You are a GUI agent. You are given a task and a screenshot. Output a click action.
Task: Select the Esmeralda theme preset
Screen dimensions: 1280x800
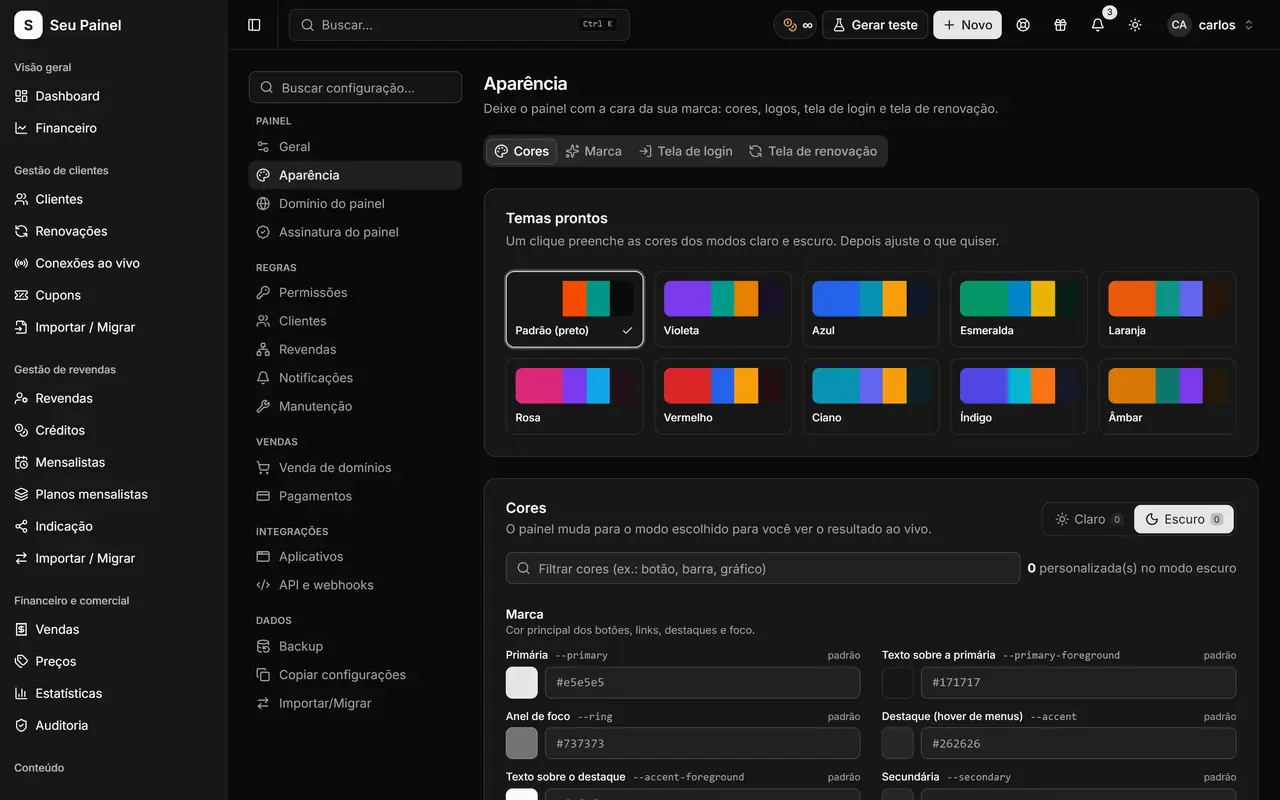coord(1019,309)
